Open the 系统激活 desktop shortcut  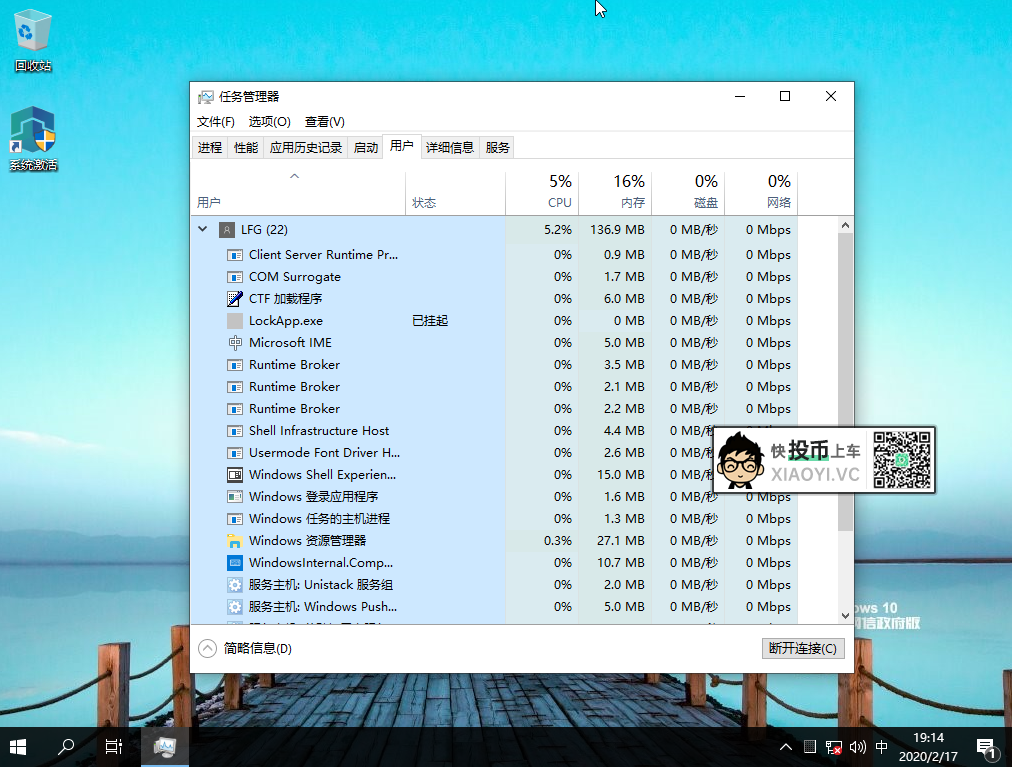(x=33, y=132)
